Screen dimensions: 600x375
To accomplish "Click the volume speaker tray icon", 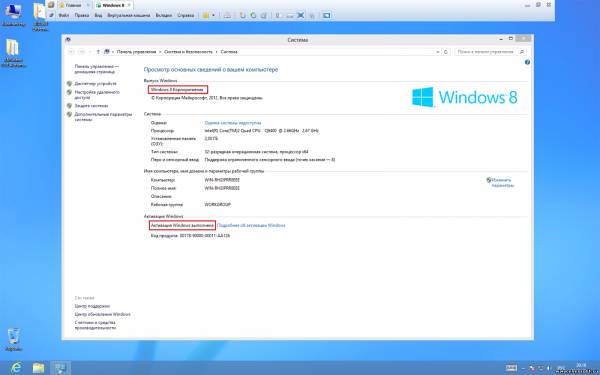I will click(548, 368).
